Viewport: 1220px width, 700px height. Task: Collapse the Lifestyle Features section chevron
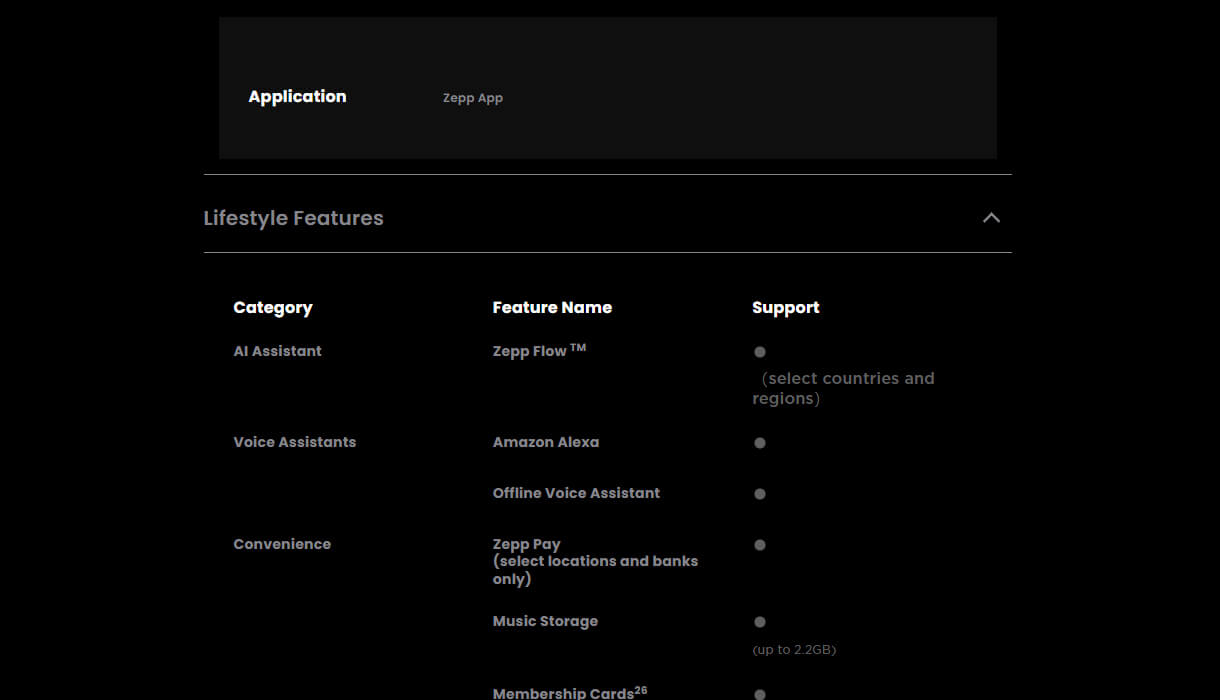click(x=991, y=218)
